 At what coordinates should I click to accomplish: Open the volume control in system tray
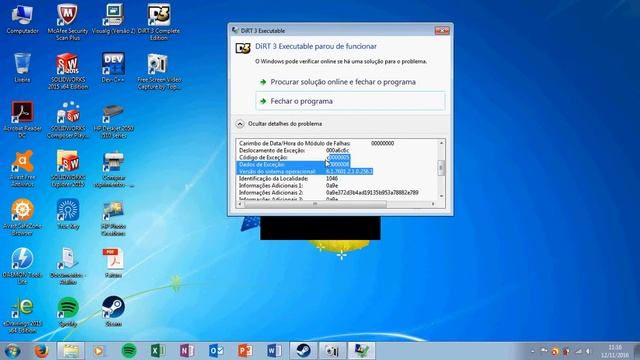point(589,351)
